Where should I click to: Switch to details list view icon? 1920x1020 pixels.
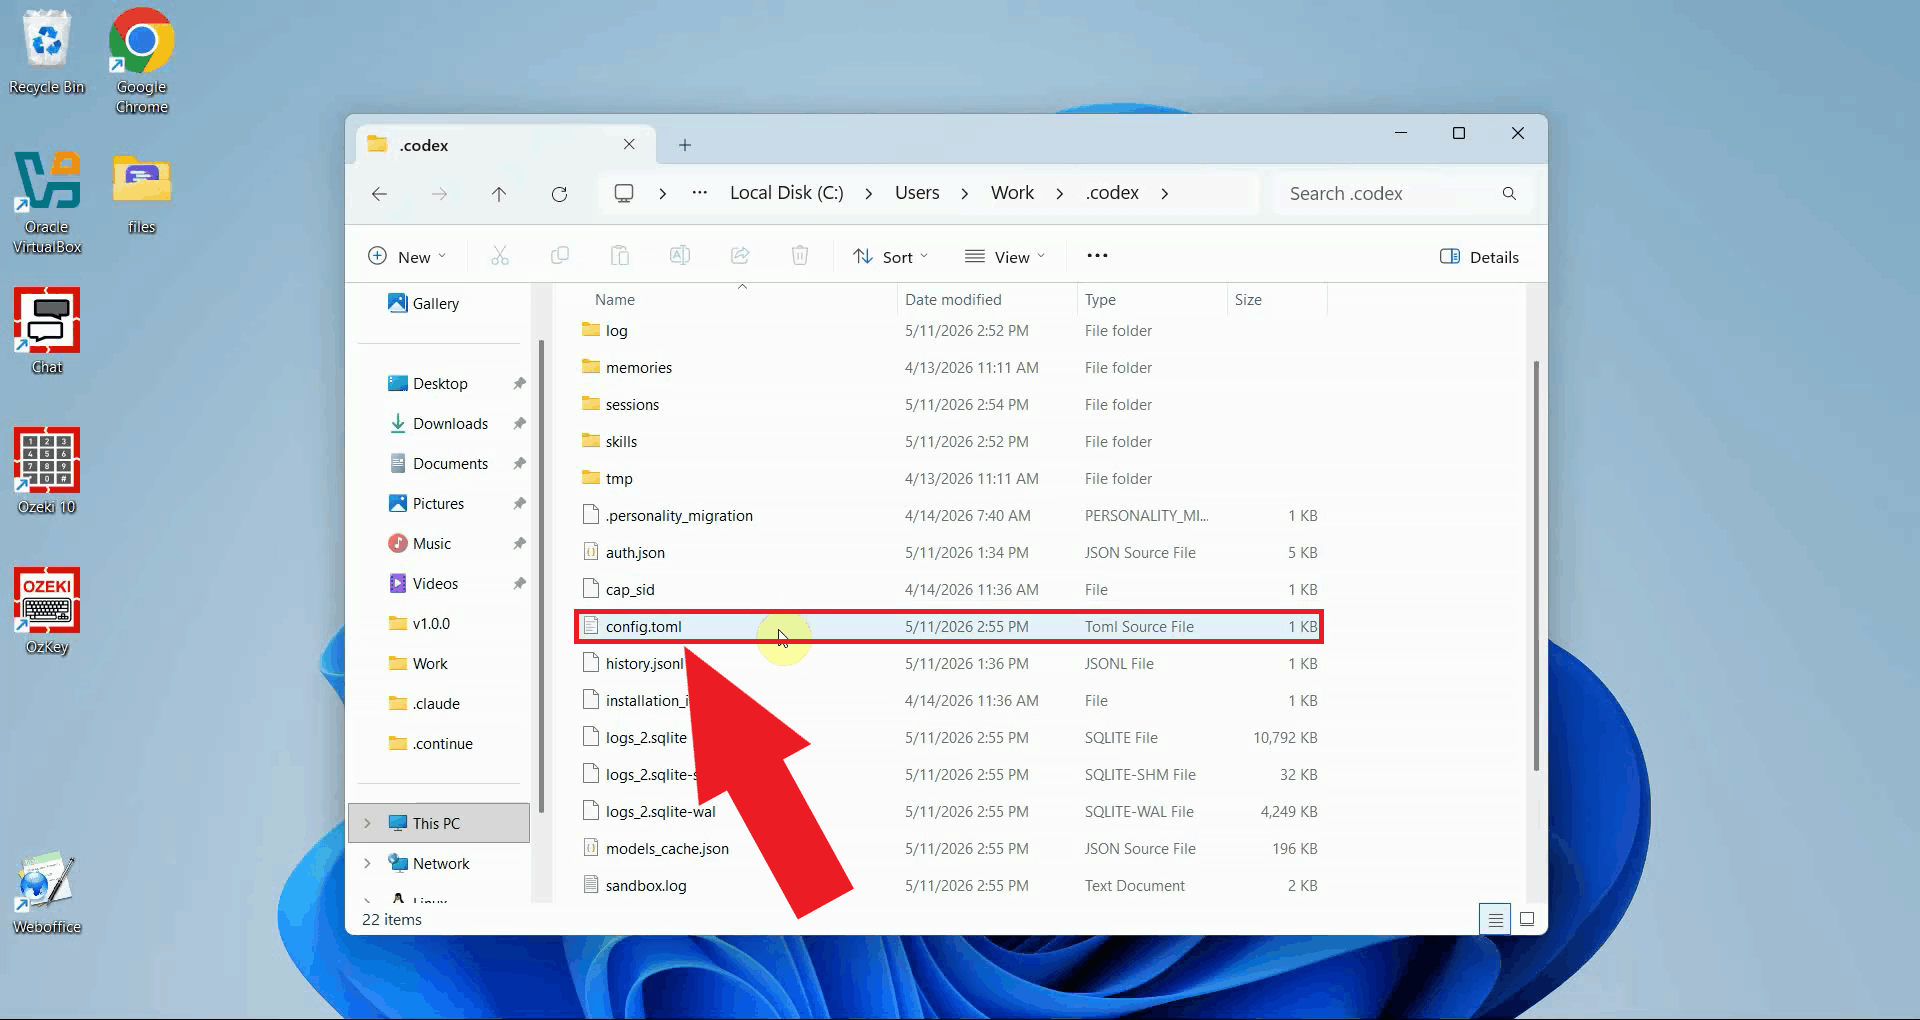[1495, 919]
